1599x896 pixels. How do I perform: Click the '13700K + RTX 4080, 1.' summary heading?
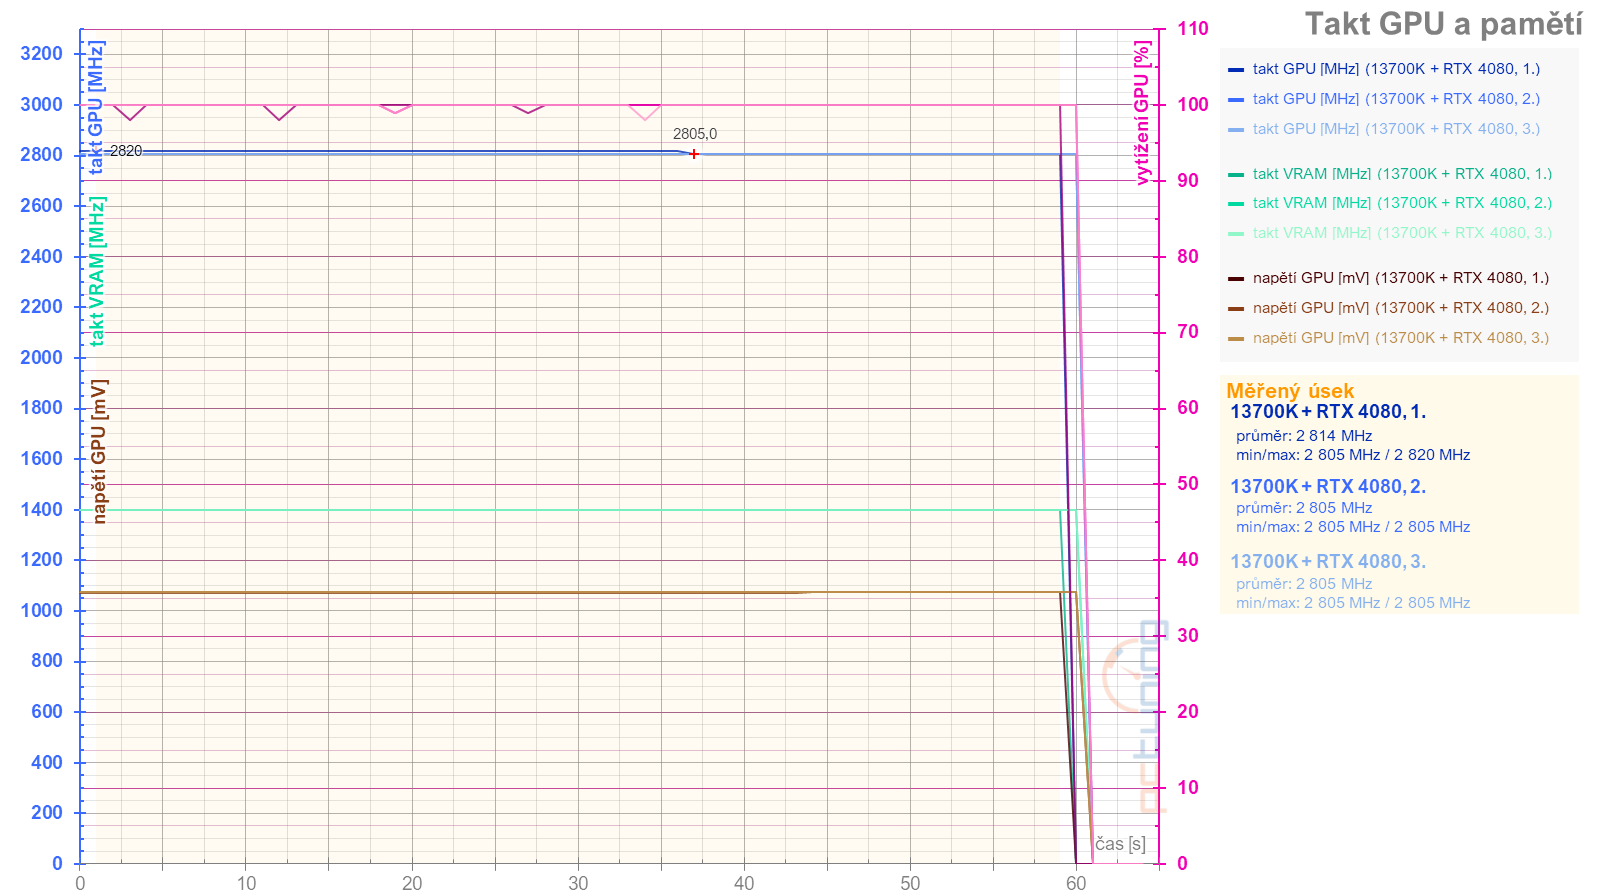click(1328, 412)
